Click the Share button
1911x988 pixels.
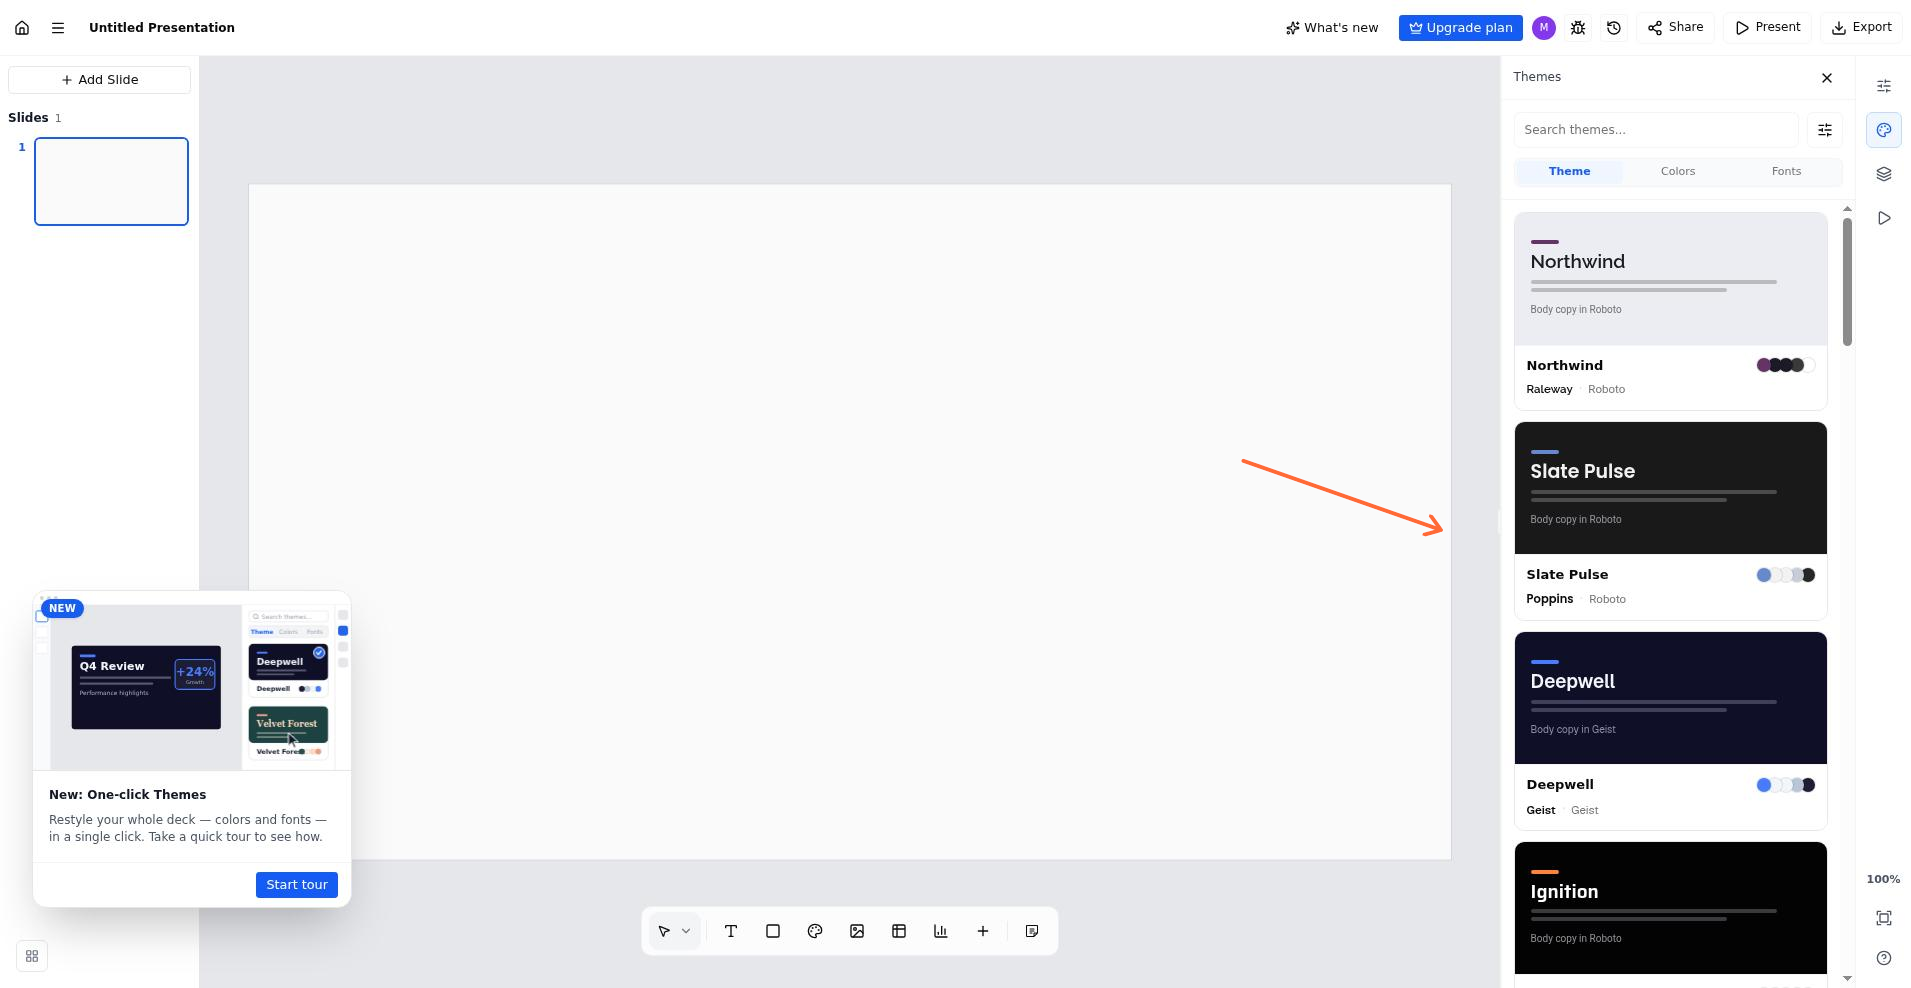tap(1676, 28)
